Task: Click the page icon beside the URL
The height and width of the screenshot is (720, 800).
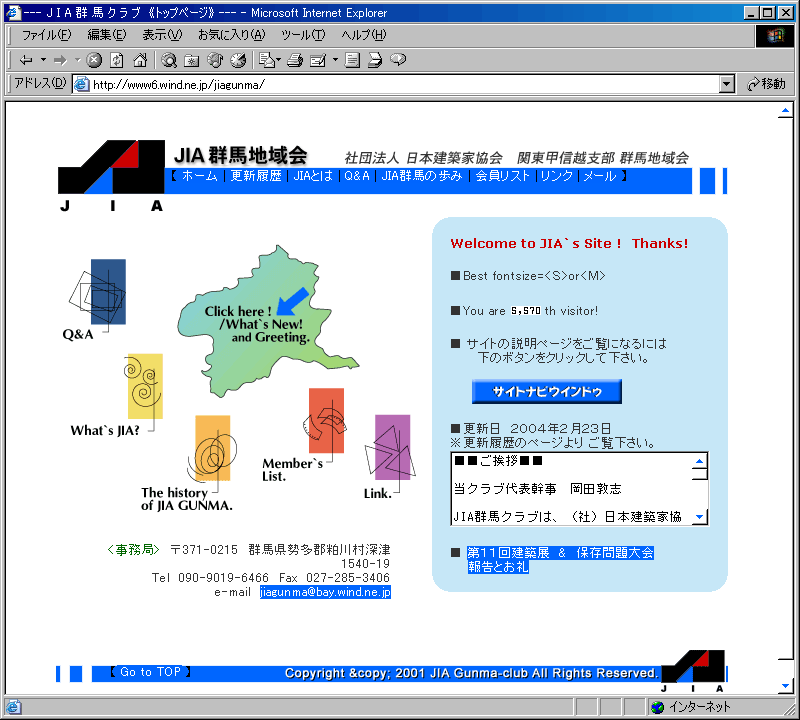Action: [x=82, y=84]
